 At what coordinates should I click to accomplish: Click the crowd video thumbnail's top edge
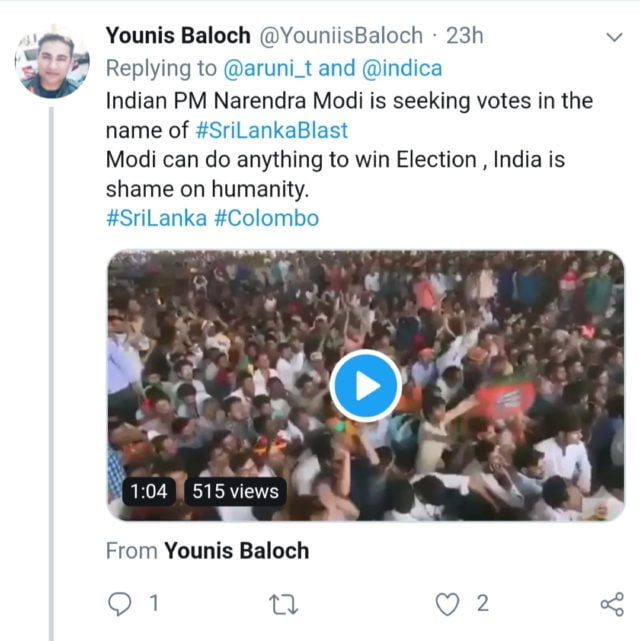(x=366, y=258)
